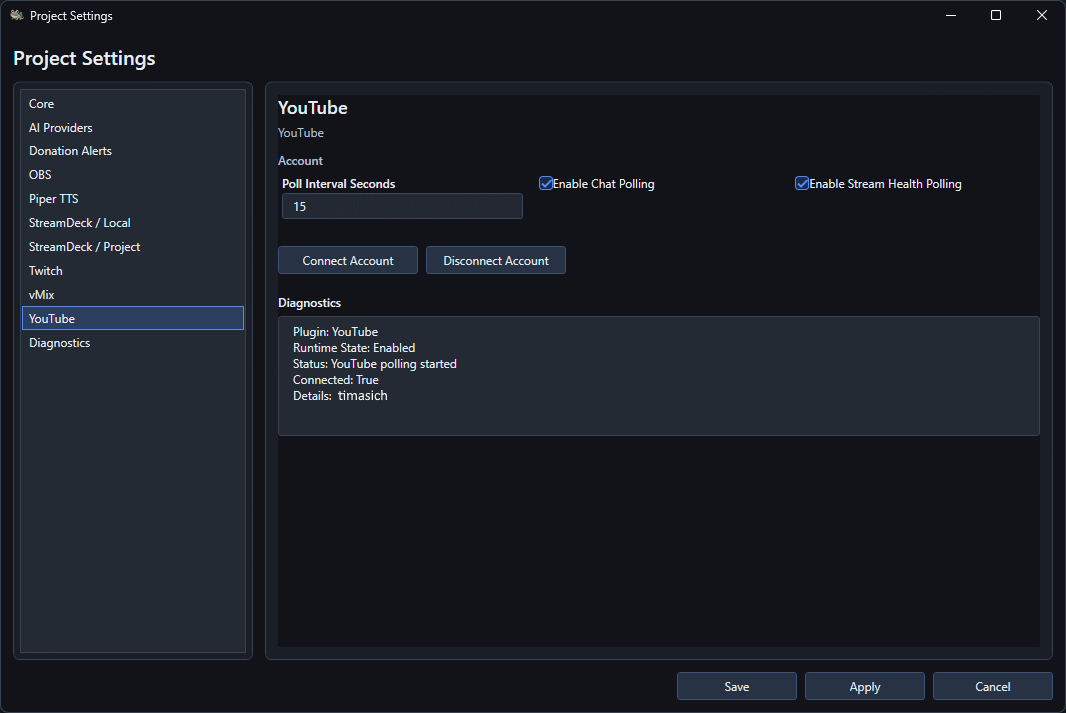The height and width of the screenshot is (713, 1066).
Task: Select the YouTube sidebar entry
Action: click(x=133, y=318)
